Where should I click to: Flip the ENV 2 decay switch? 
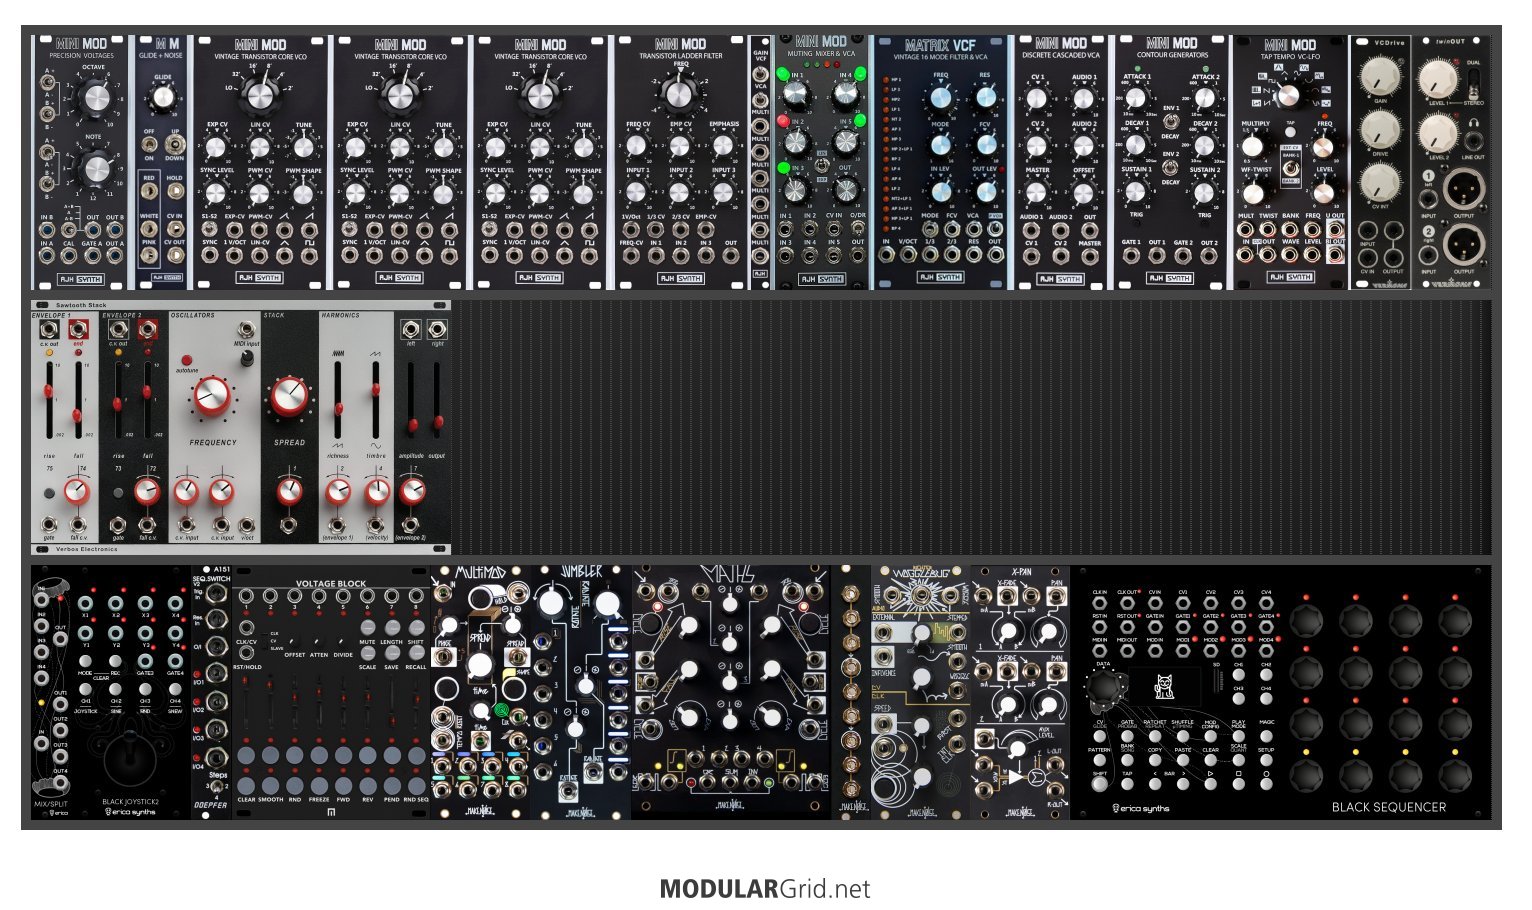(x=1170, y=169)
